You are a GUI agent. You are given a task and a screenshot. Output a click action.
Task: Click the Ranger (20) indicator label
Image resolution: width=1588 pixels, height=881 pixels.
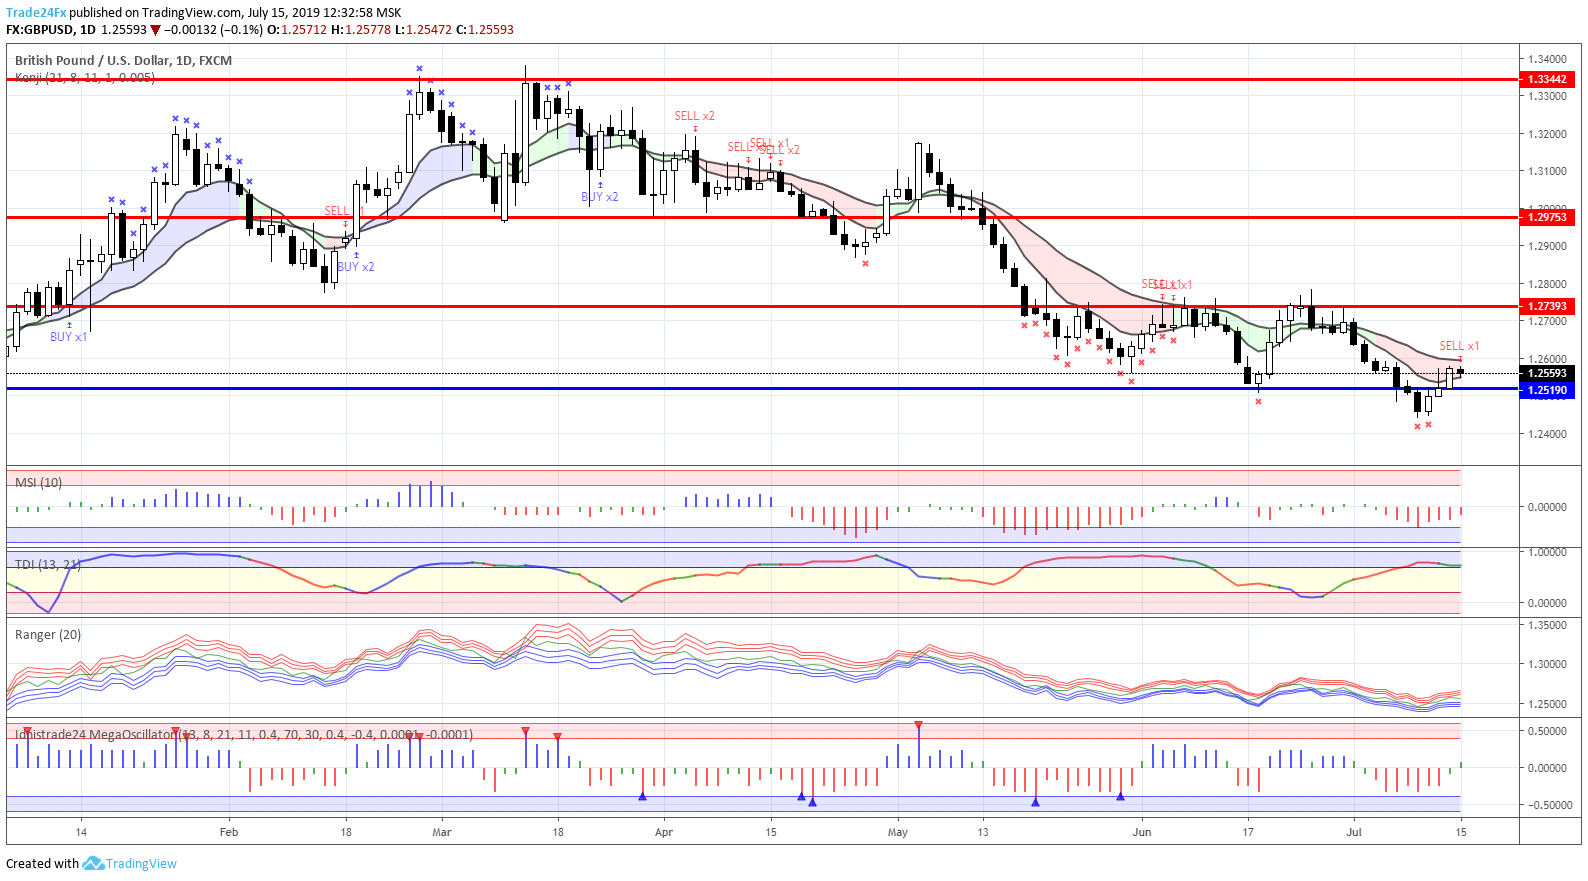(x=48, y=635)
